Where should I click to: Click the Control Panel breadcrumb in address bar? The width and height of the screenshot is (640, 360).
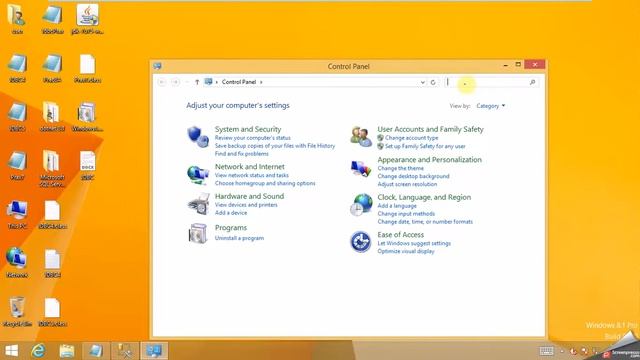(239, 82)
